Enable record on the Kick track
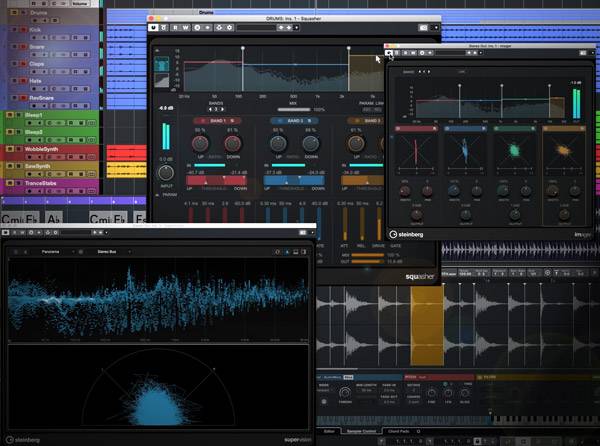This screenshot has height=446, width=600. tap(34, 37)
